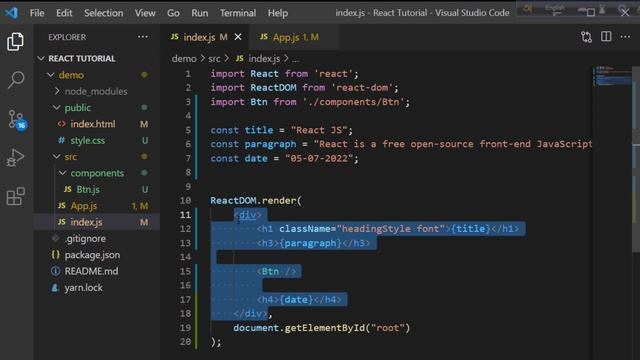Click the minimap code preview
640x360 pixels.
(611, 76)
